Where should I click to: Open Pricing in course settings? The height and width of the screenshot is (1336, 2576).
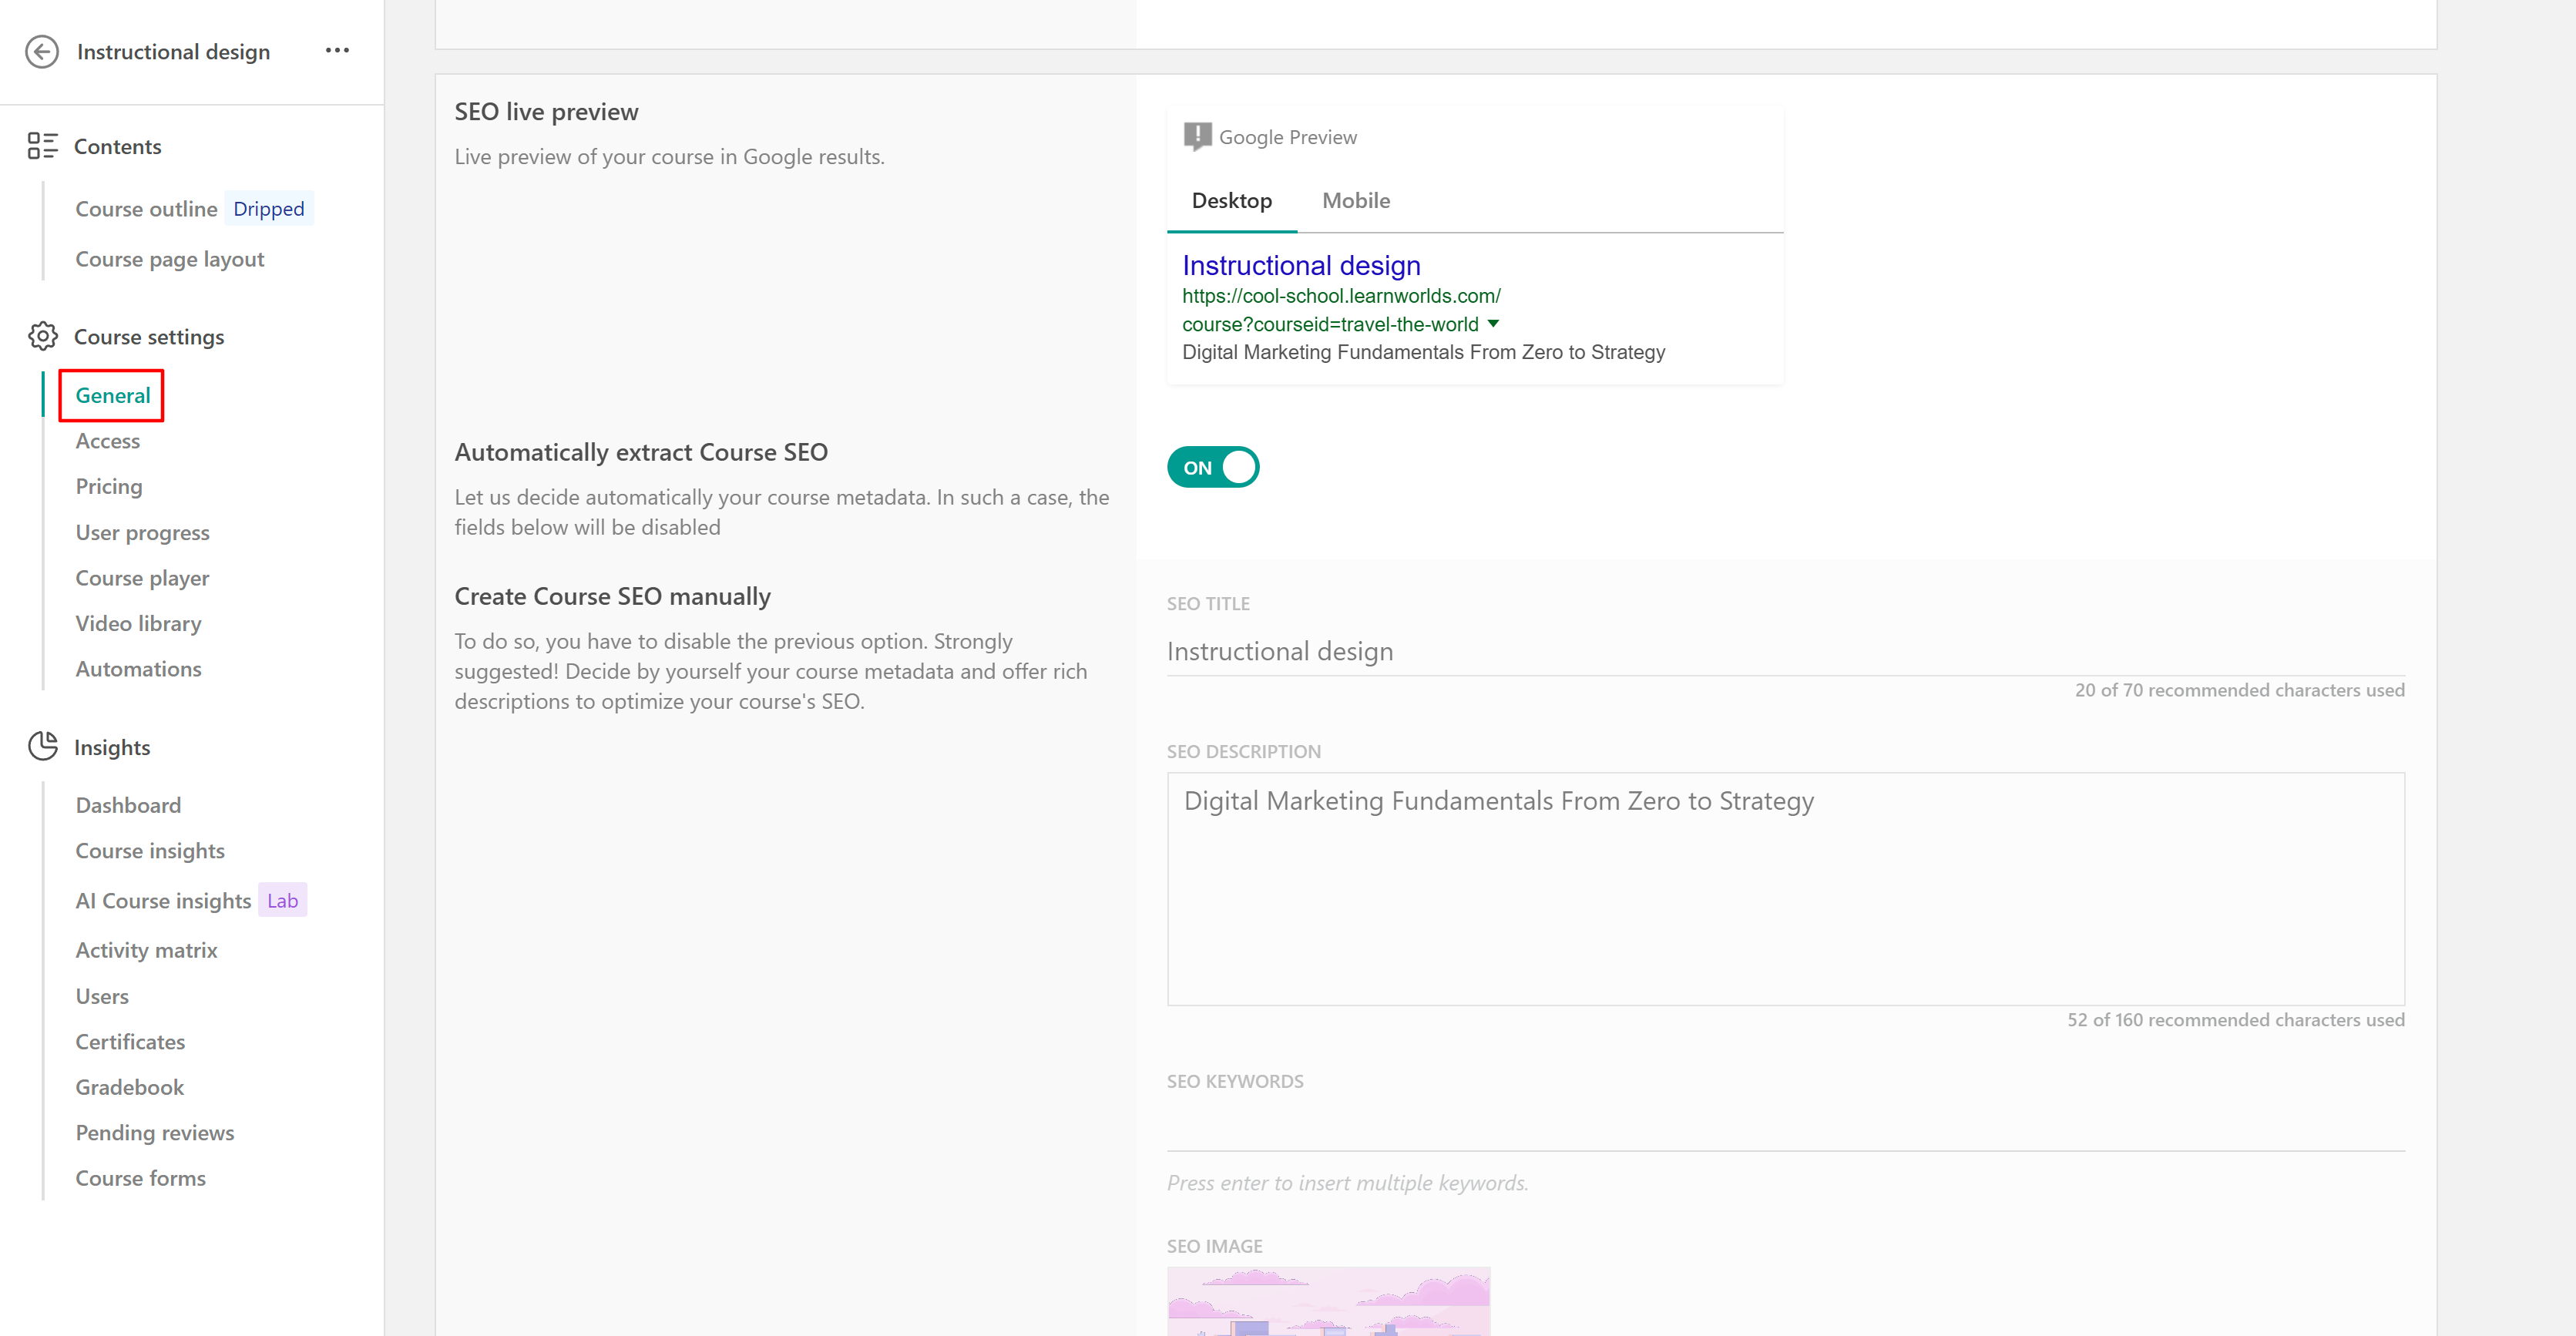(x=109, y=486)
